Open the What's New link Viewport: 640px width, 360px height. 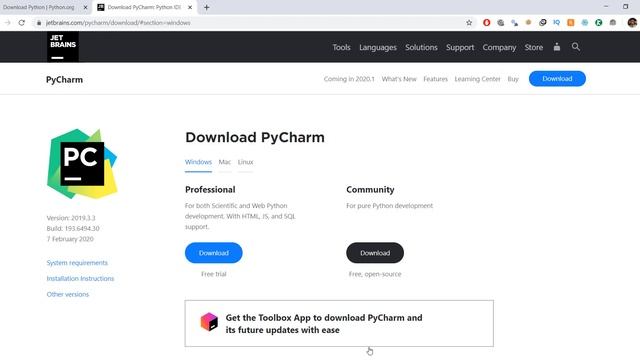pos(399,79)
